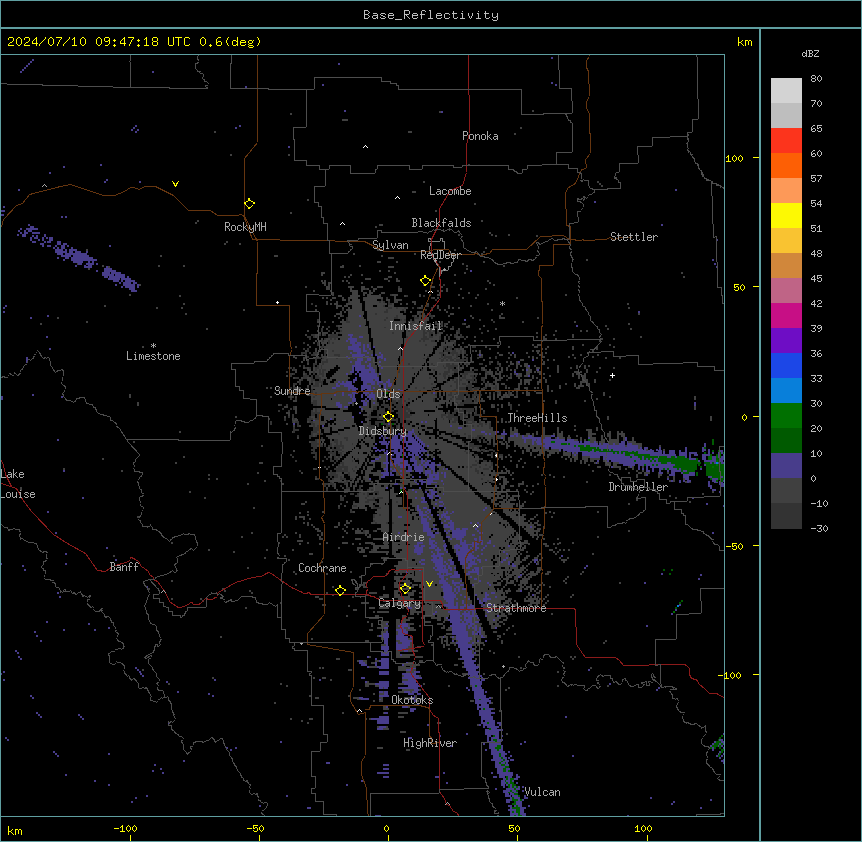Click the 65 value on the dBZ scale
The image size is (862, 842).
[816, 129]
